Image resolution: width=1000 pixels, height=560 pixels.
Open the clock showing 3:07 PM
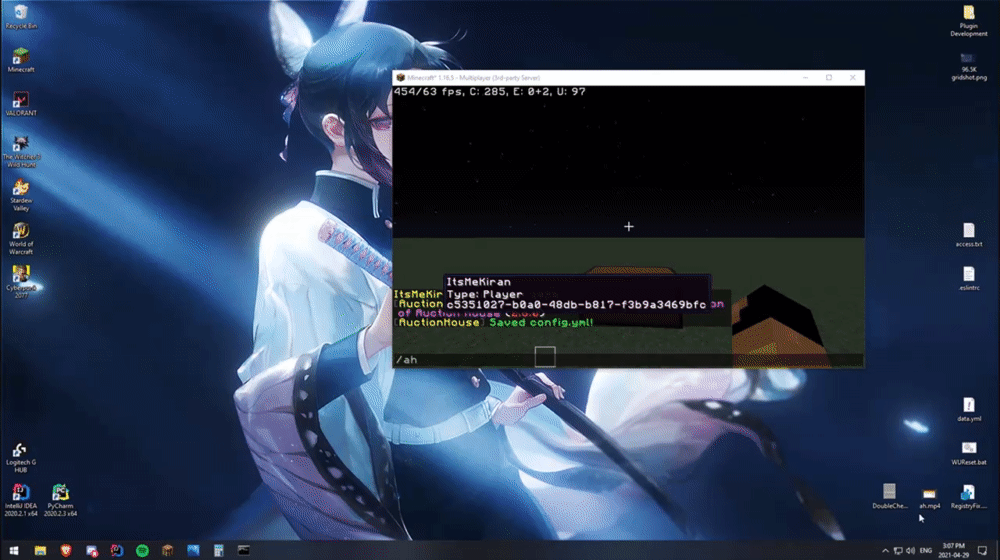coord(953,550)
